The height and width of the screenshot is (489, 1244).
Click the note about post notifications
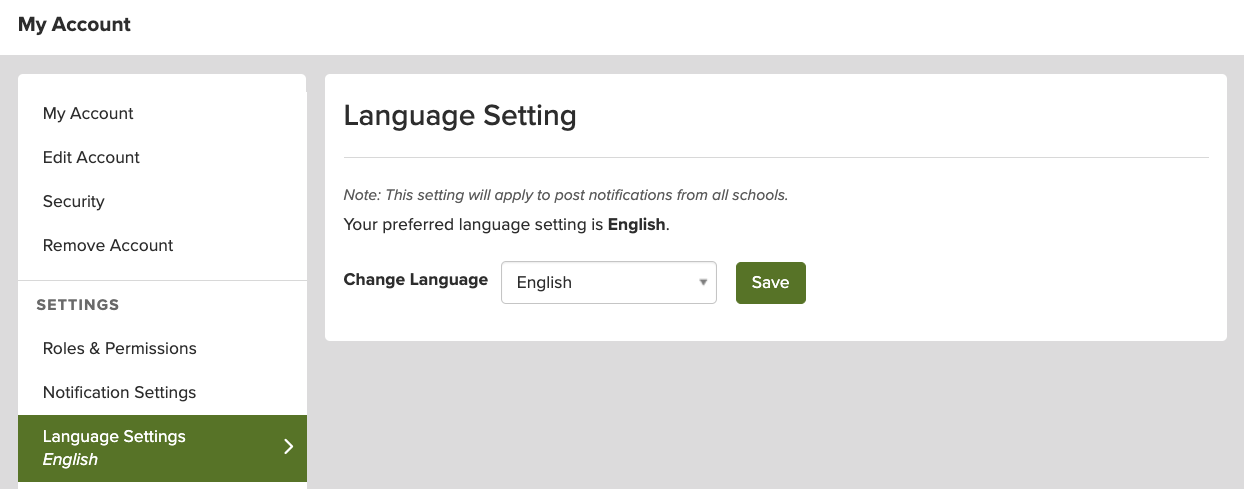pyautogui.click(x=565, y=195)
